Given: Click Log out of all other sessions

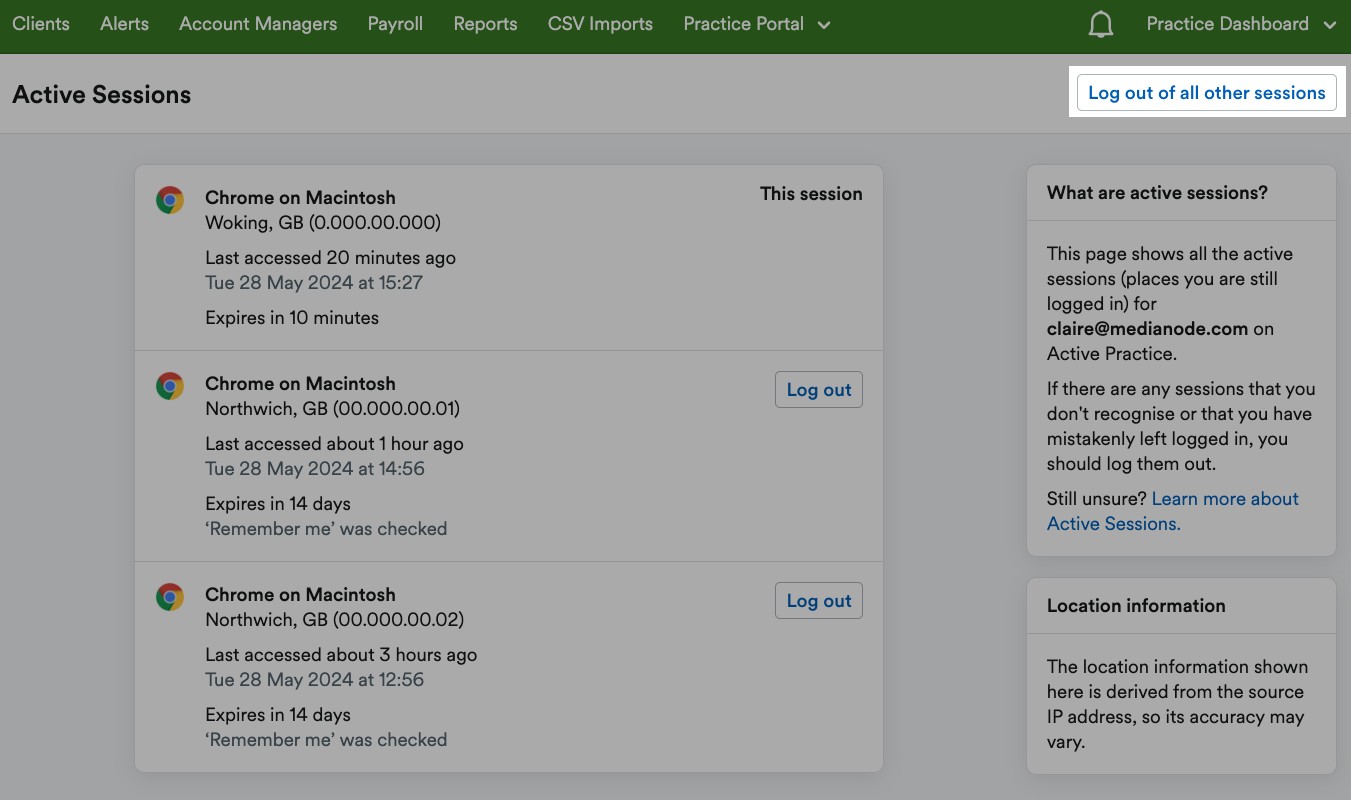Looking at the screenshot, I should click(x=1207, y=92).
